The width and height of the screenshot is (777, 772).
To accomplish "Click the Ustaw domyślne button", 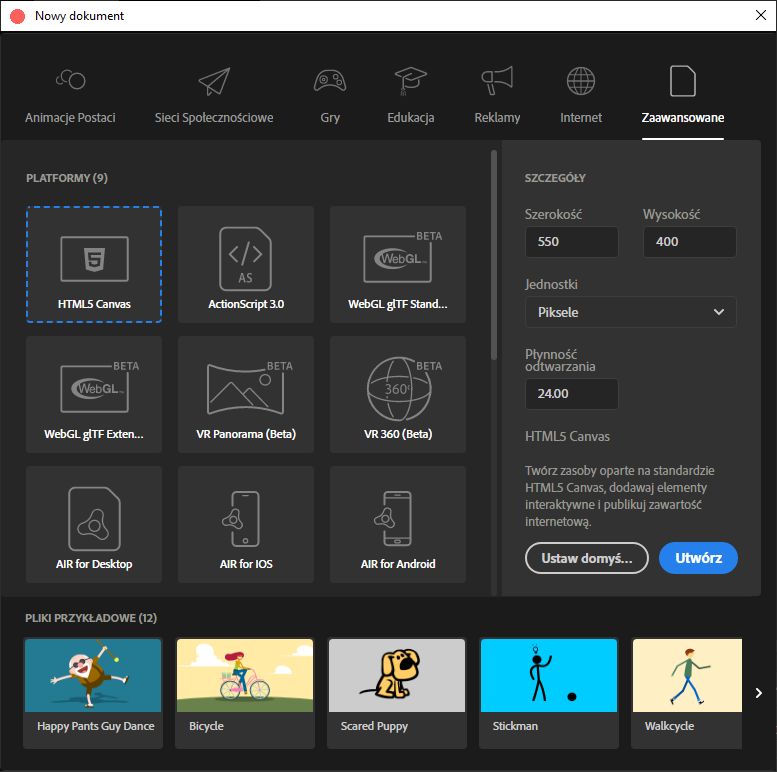I will click(x=587, y=558).
